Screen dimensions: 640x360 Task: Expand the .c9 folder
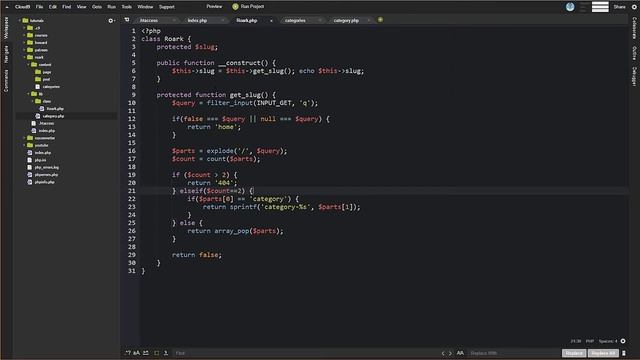[x=24, y=28]
